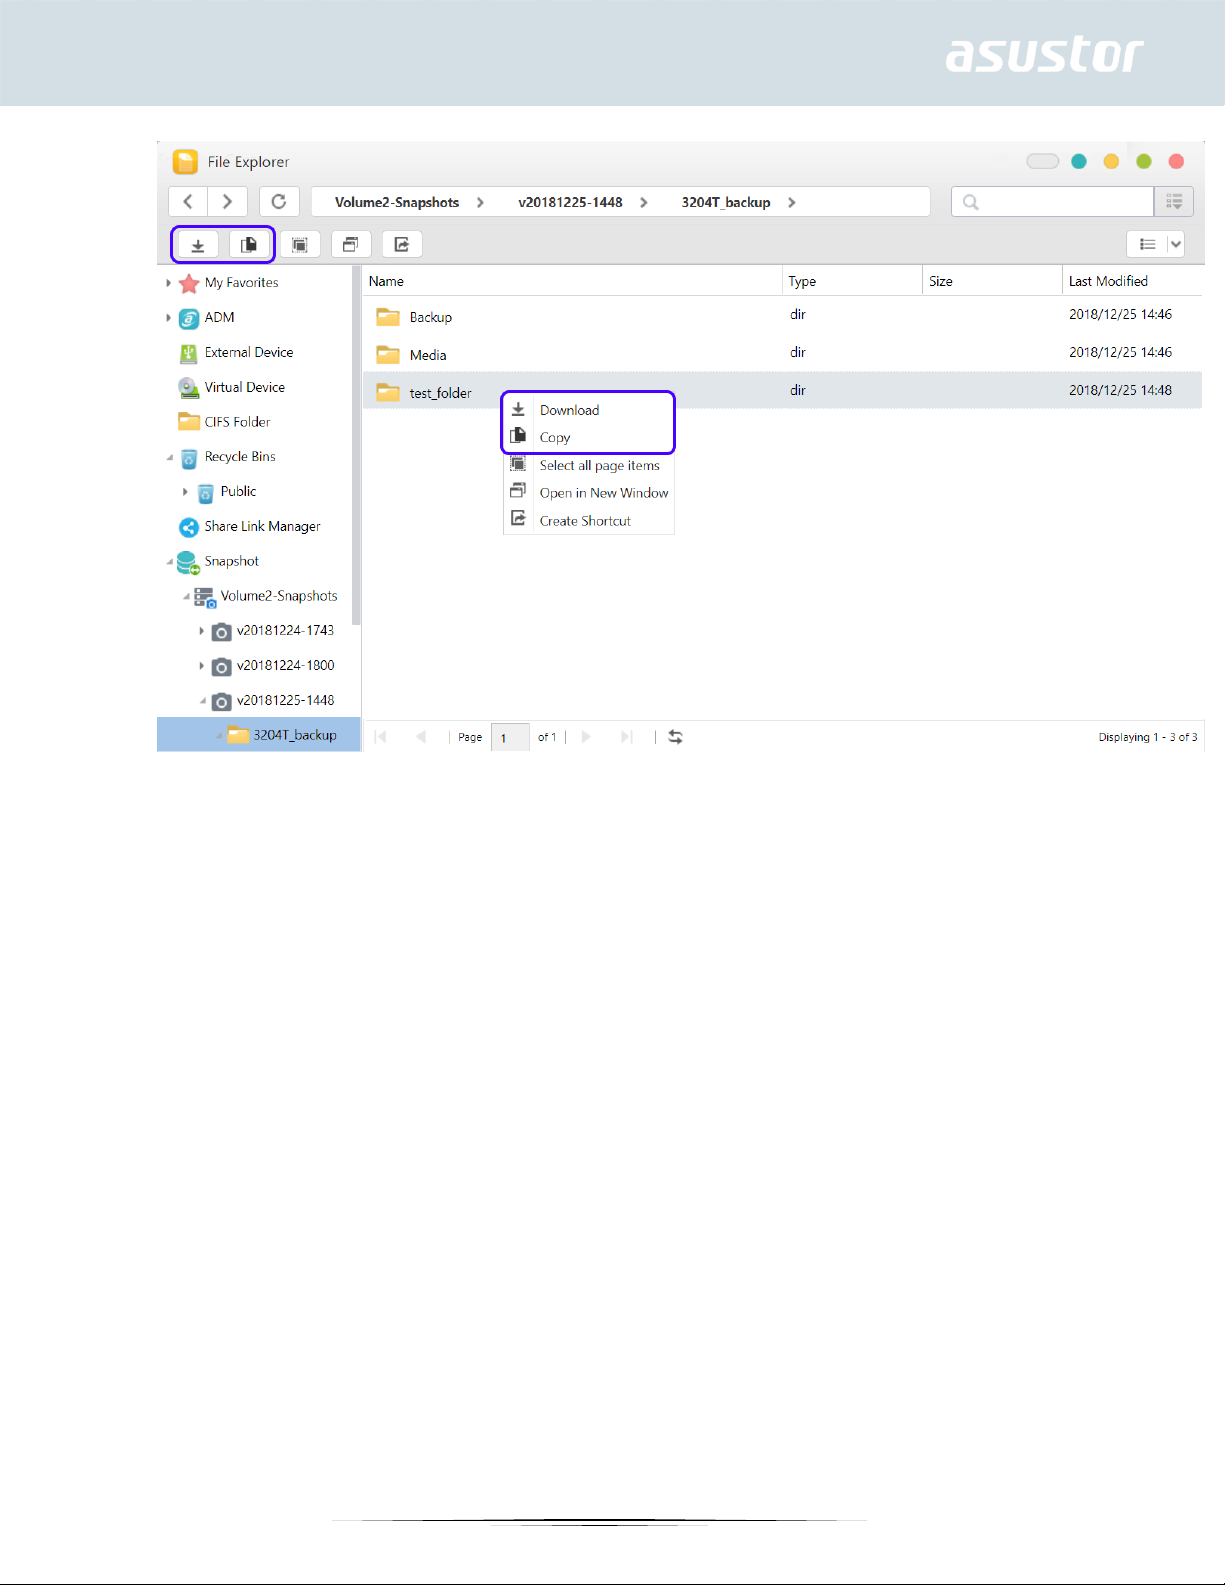Click v20181225-1448 in the breadcrumb path
Screen dimensions: 1225x1585
[570, 202]
